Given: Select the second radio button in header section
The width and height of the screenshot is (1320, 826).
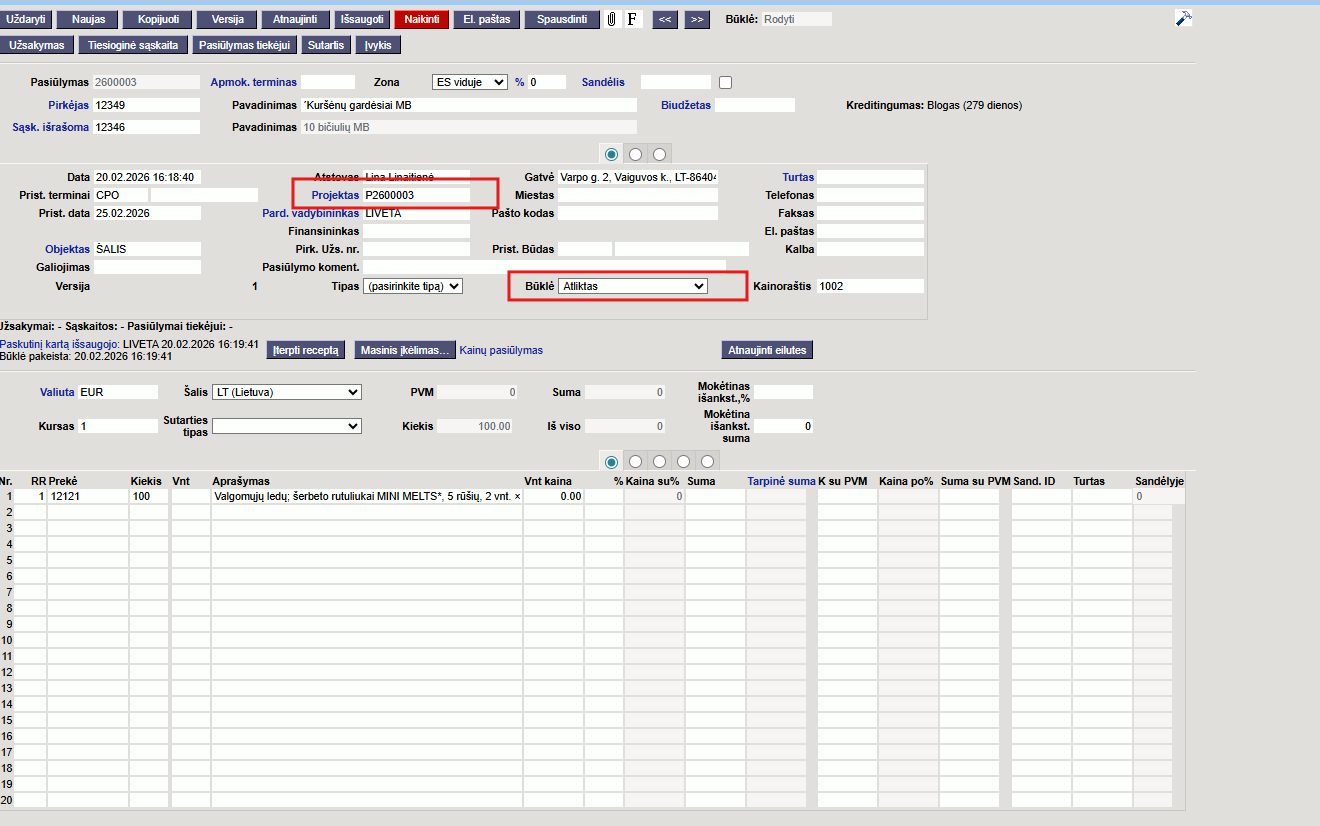Looking at the screenshot, I should pos(635,154).
